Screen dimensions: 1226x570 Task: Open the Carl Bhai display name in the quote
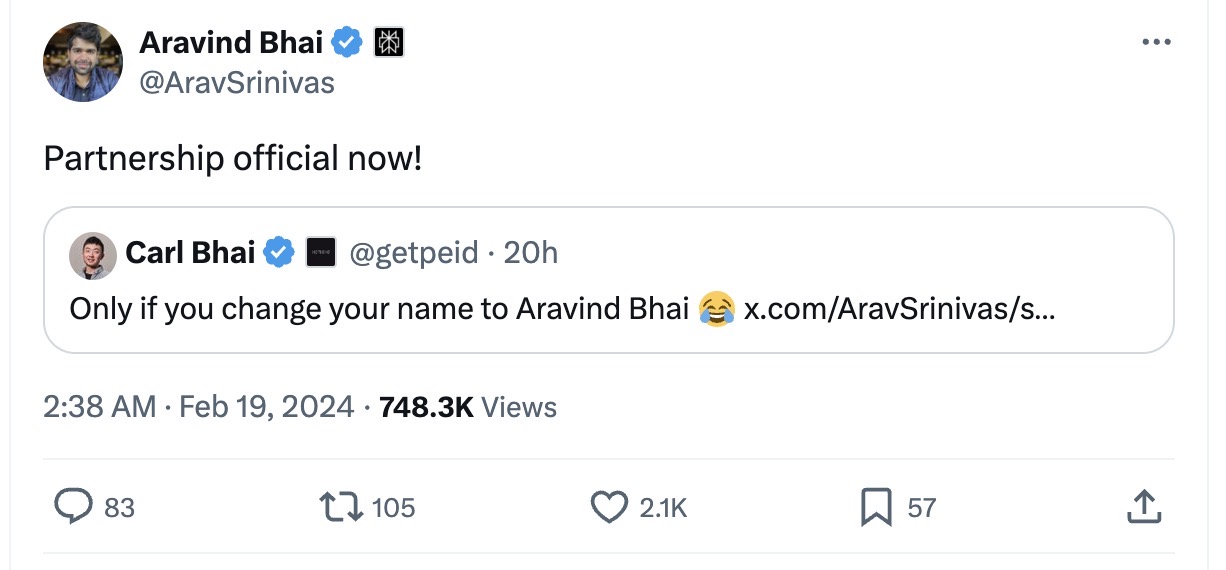click(x=190, y=253)
